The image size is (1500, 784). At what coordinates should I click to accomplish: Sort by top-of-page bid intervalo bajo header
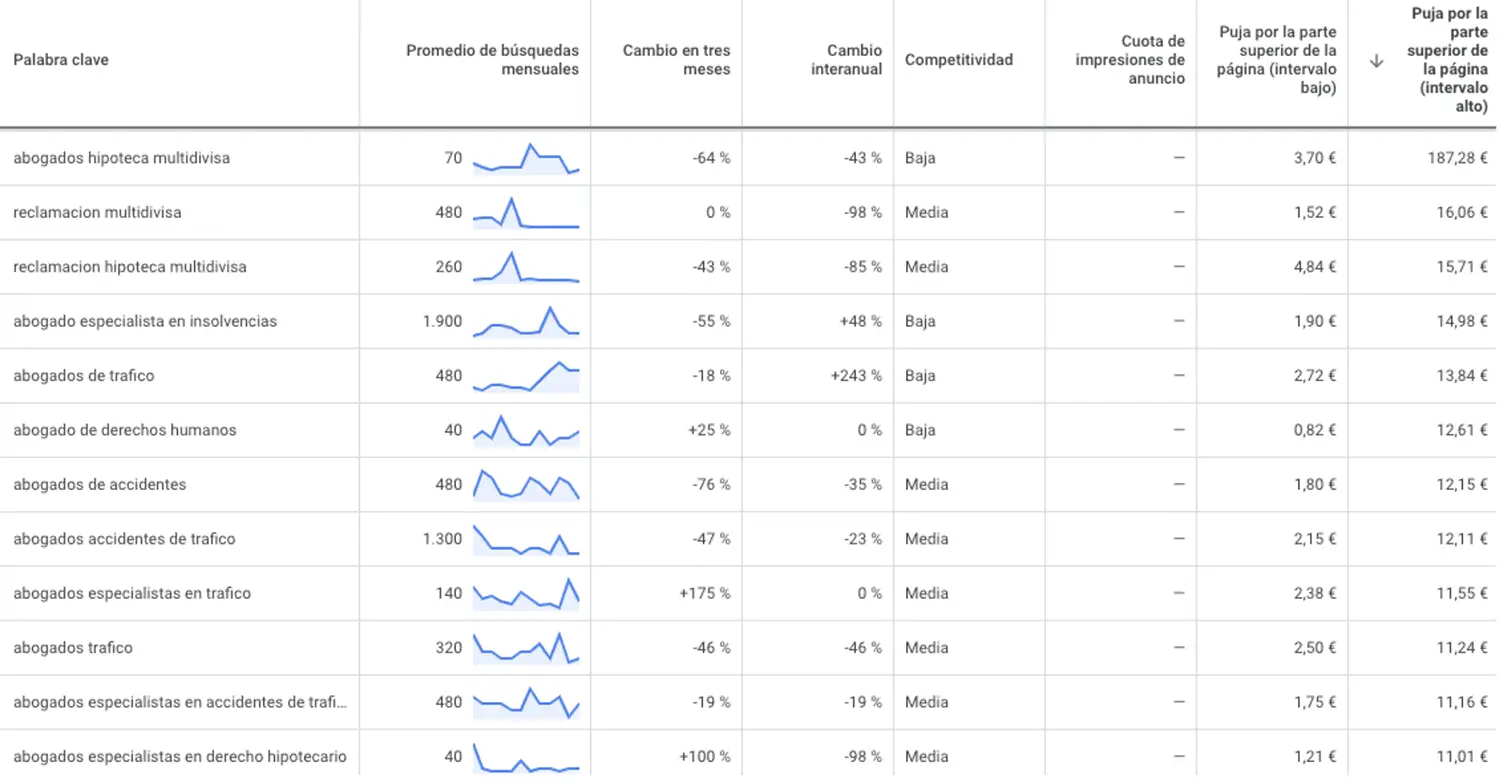click(x=1278, y=60)
